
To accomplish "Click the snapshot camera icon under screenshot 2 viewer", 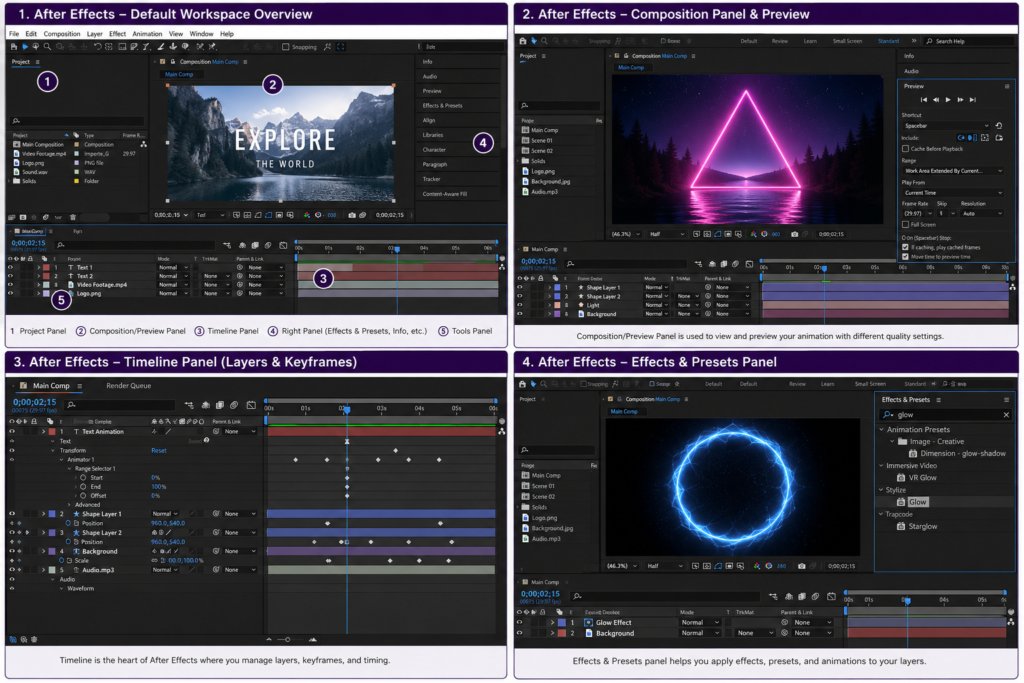I will pyautogui.click(x=794, y=234).
